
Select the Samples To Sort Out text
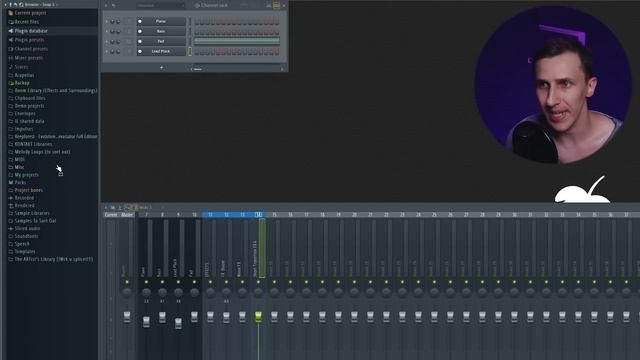36,221
